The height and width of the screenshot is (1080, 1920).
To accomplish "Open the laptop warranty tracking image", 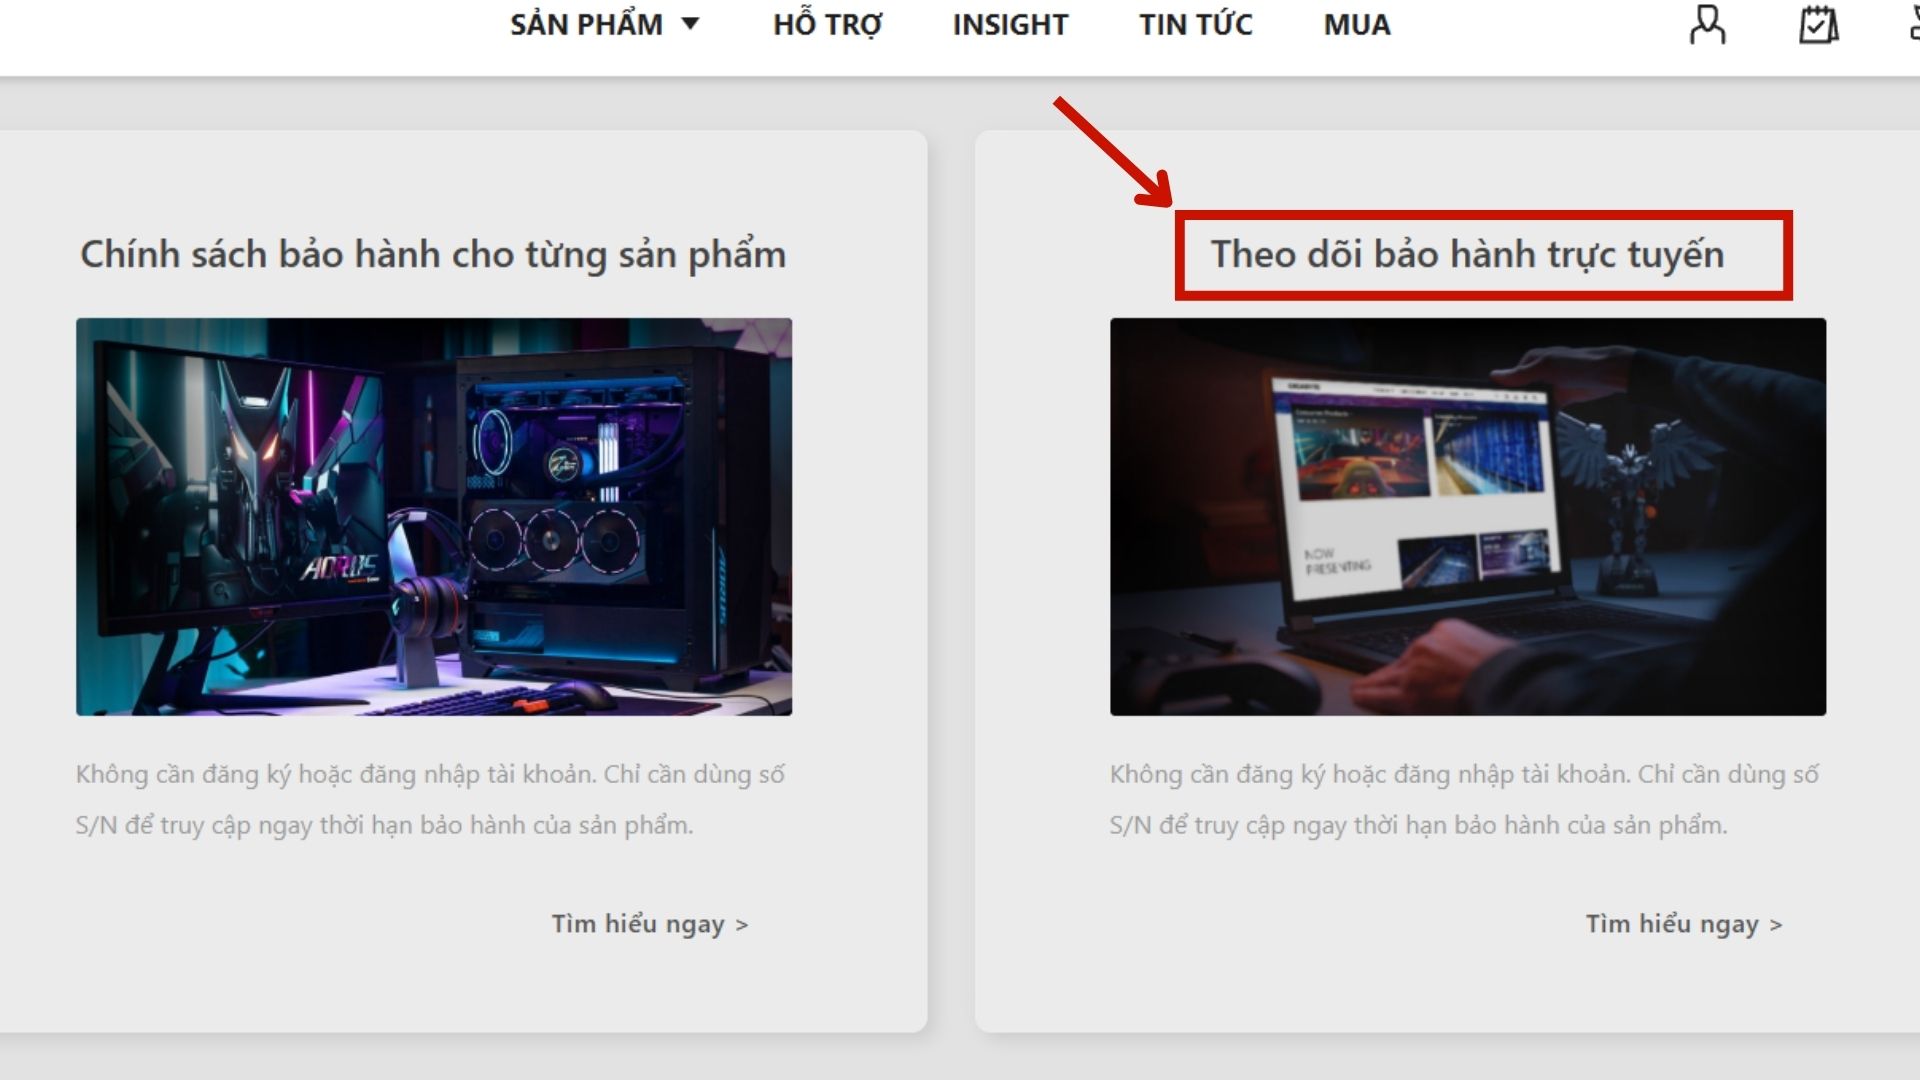I will coord(1467,516).
